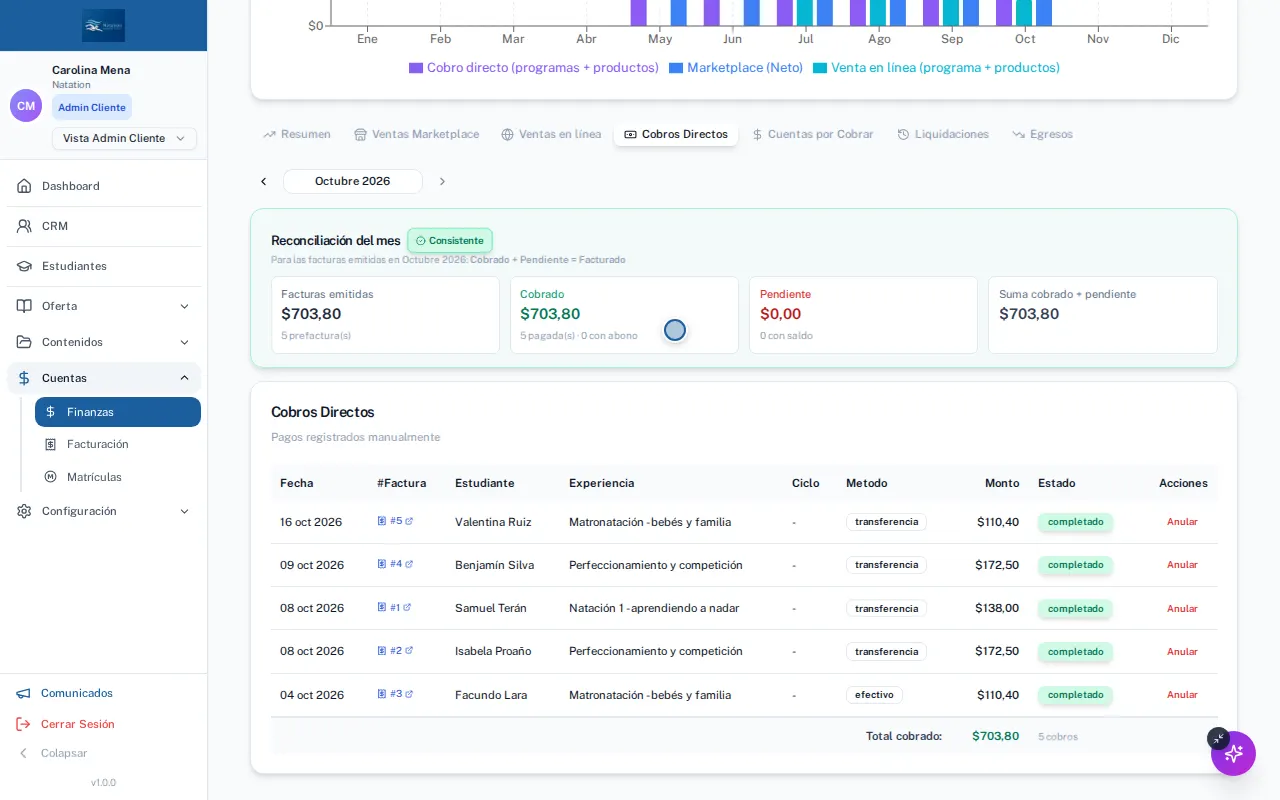Expand the Contenidos section chevron

[x=184, y=342]
